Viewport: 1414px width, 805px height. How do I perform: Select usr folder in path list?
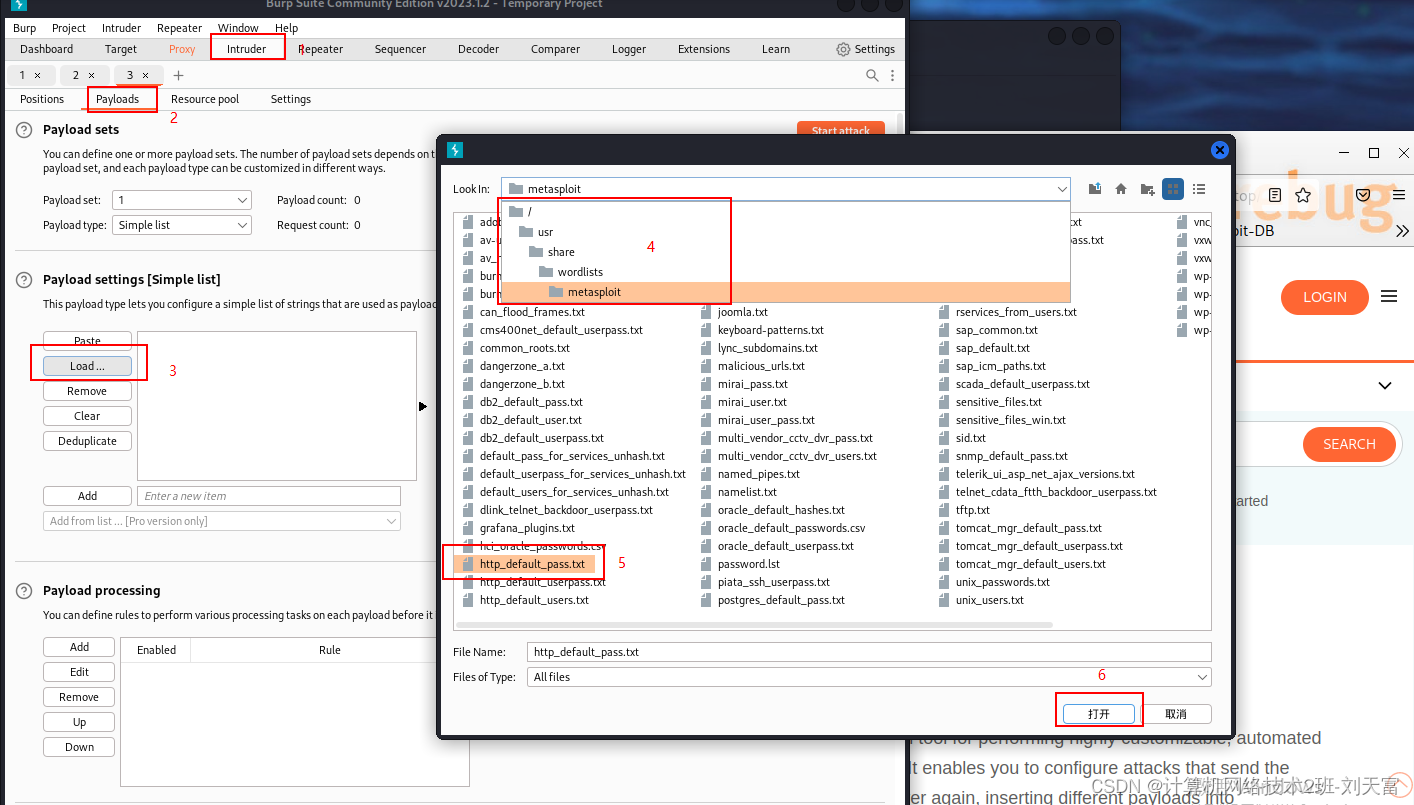[x=784, y=232]
